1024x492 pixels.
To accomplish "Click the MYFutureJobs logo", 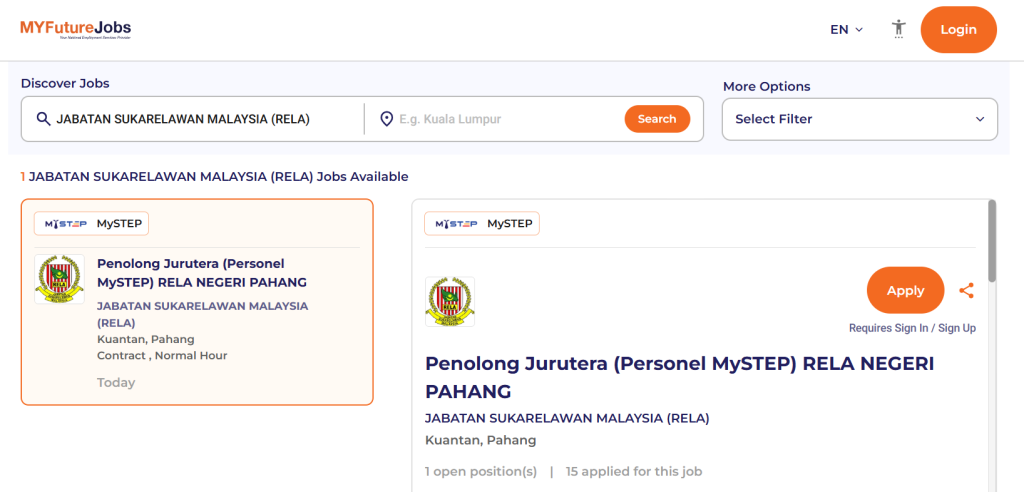I will pyautogui.click(x=75, y=29).
